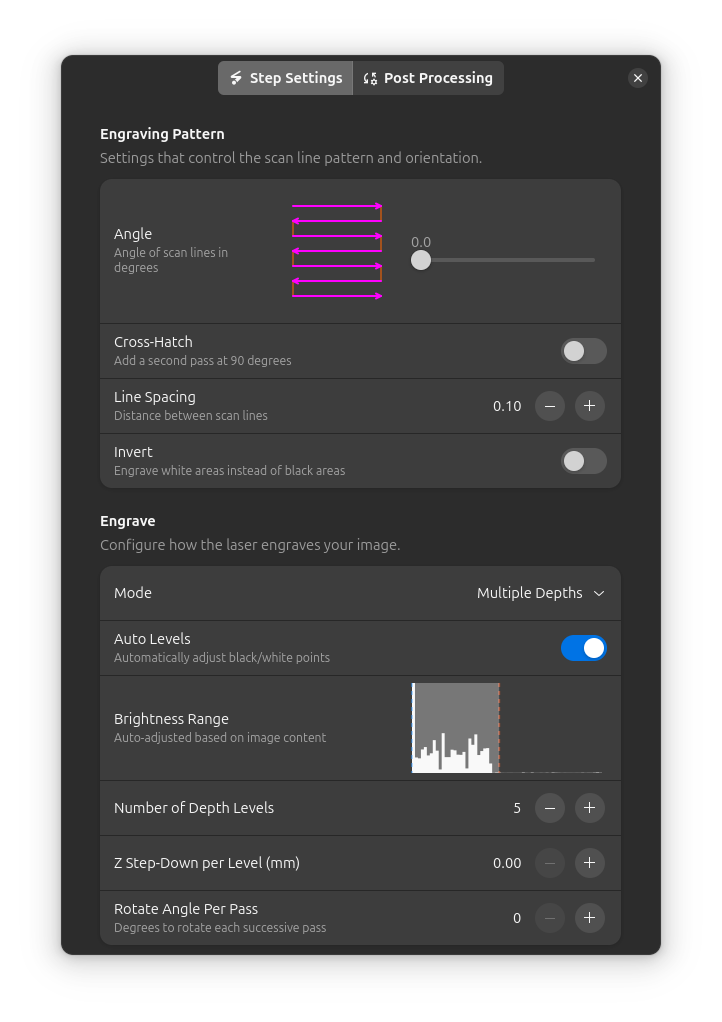This screenshot has height=1022, width=722.
Task: Switch to the Step Settings tab
Action: pos(286,78)
